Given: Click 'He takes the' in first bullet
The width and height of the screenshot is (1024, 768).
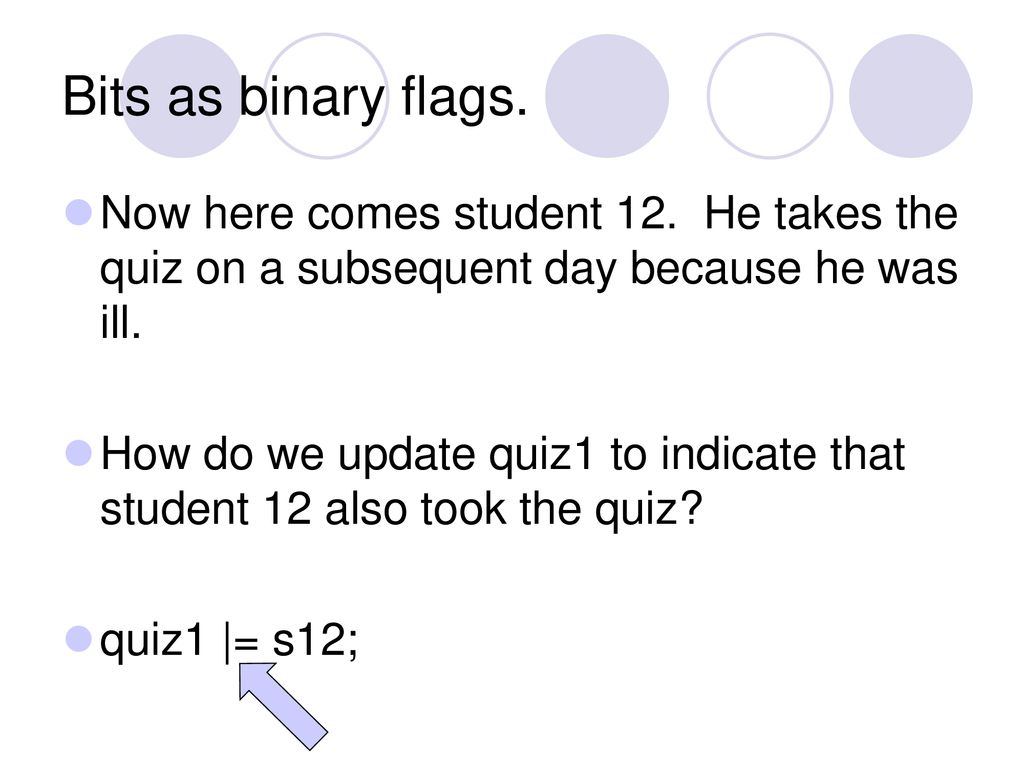Looking at the screenshot, I should 831,214.
